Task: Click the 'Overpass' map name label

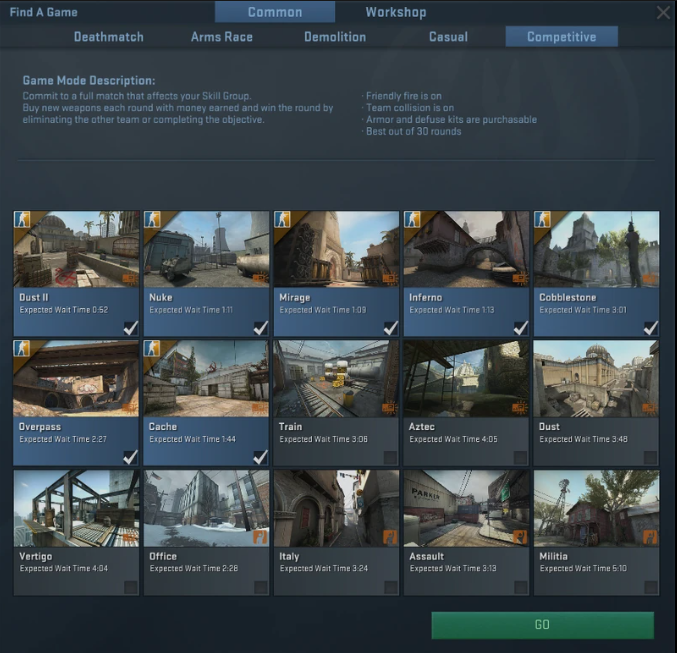Action: tap(40, 427)
